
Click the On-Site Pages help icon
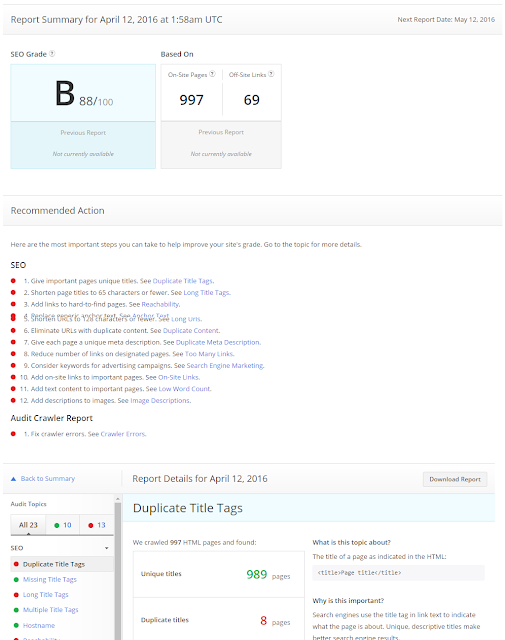(212, 74)
